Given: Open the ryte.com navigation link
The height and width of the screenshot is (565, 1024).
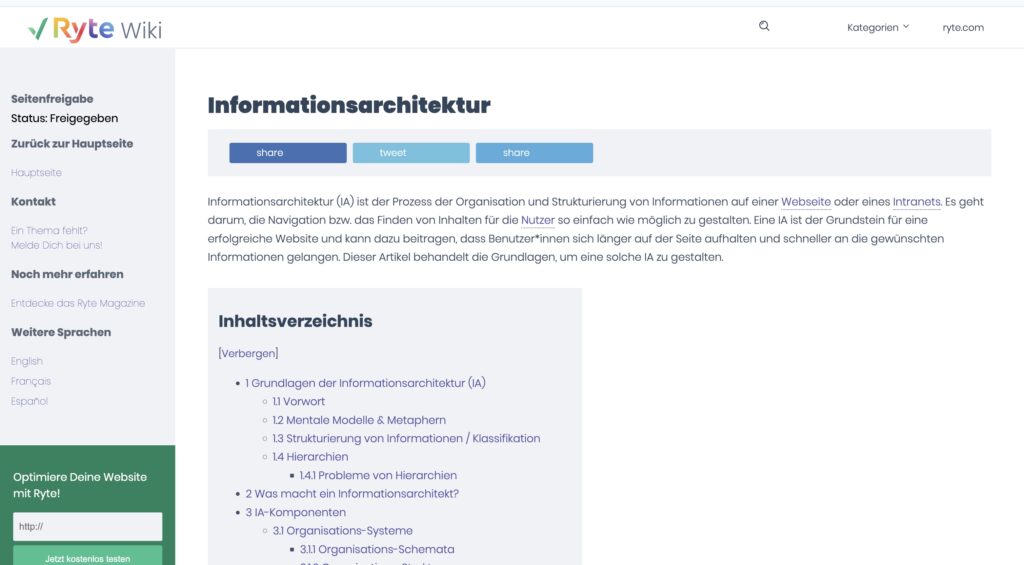Looking at the screenshot, I should click(963, 27).
